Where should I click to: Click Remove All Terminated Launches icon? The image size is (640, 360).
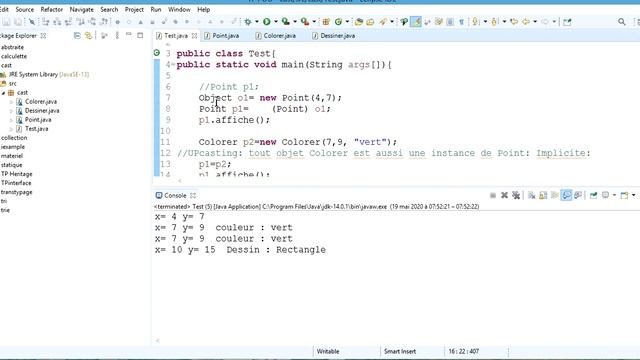click(516, 196)
